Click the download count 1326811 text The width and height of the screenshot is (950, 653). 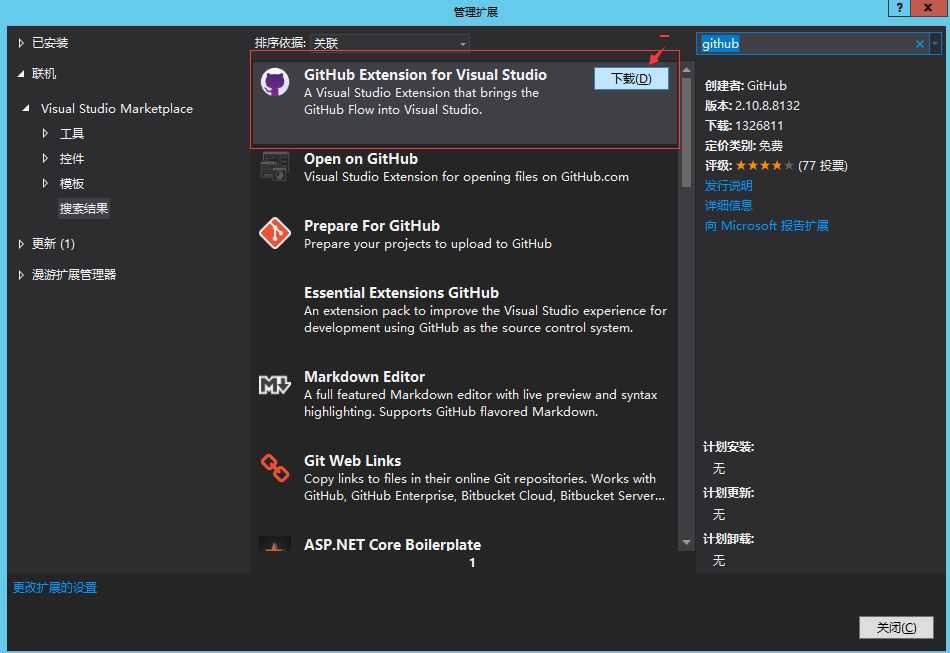[759, 125]
